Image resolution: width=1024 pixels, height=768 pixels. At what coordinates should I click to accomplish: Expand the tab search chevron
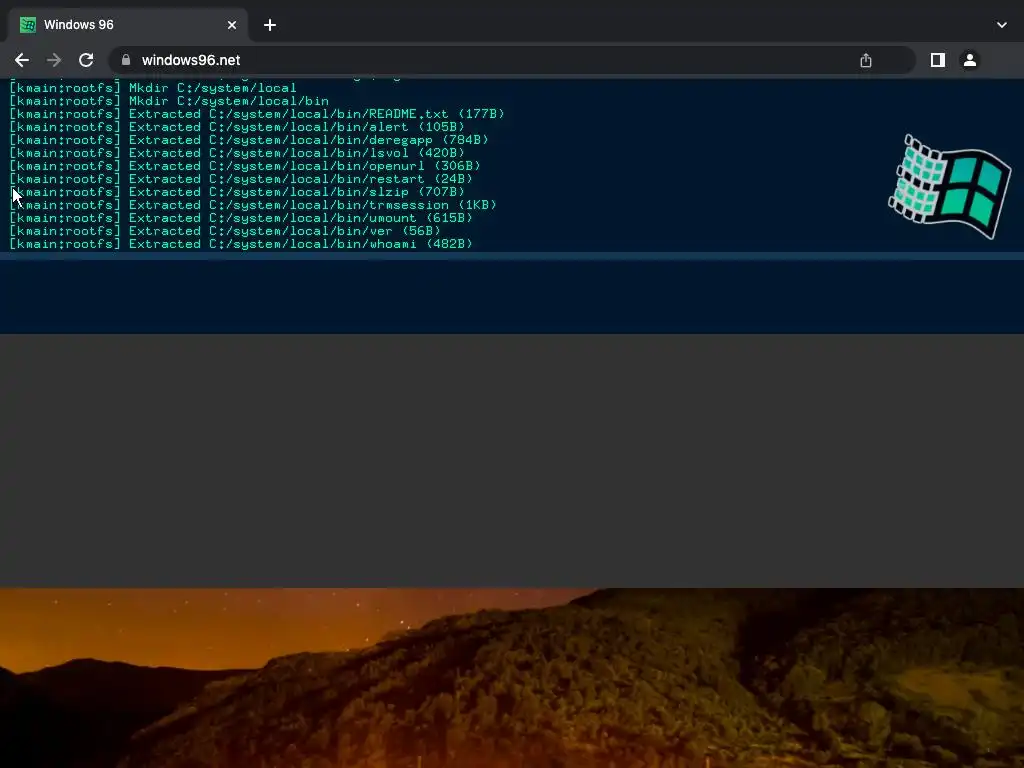[1002, 25]
